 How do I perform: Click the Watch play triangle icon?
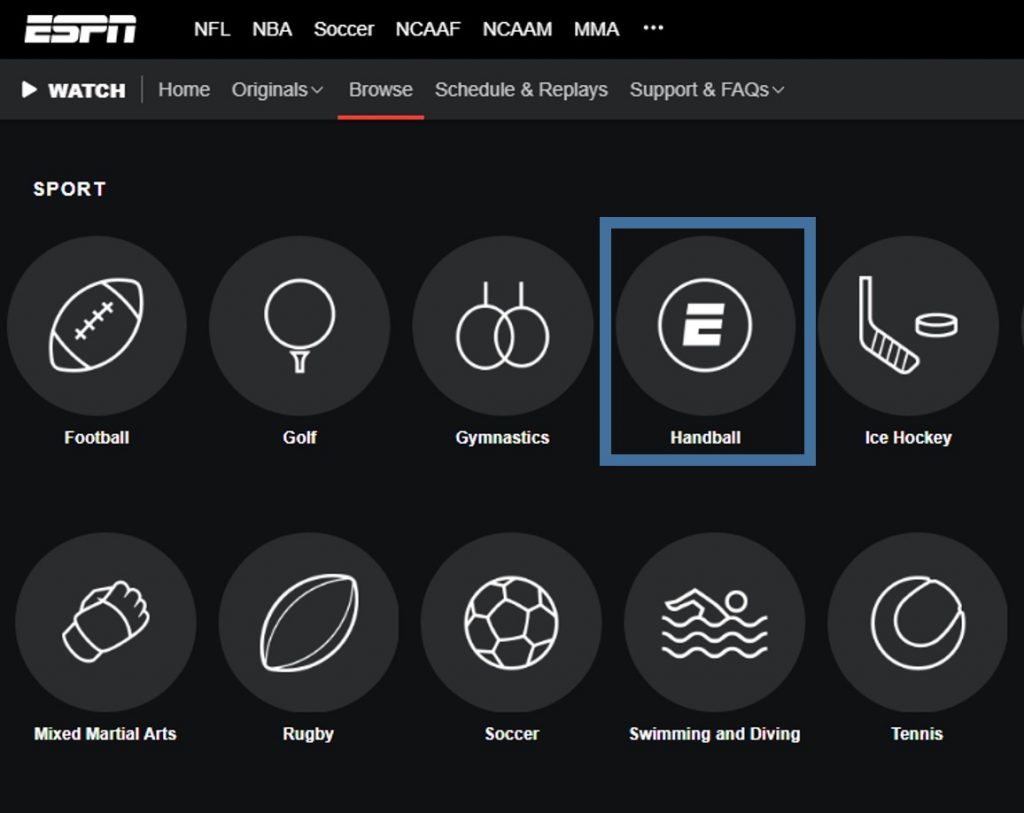click(29, 89)
